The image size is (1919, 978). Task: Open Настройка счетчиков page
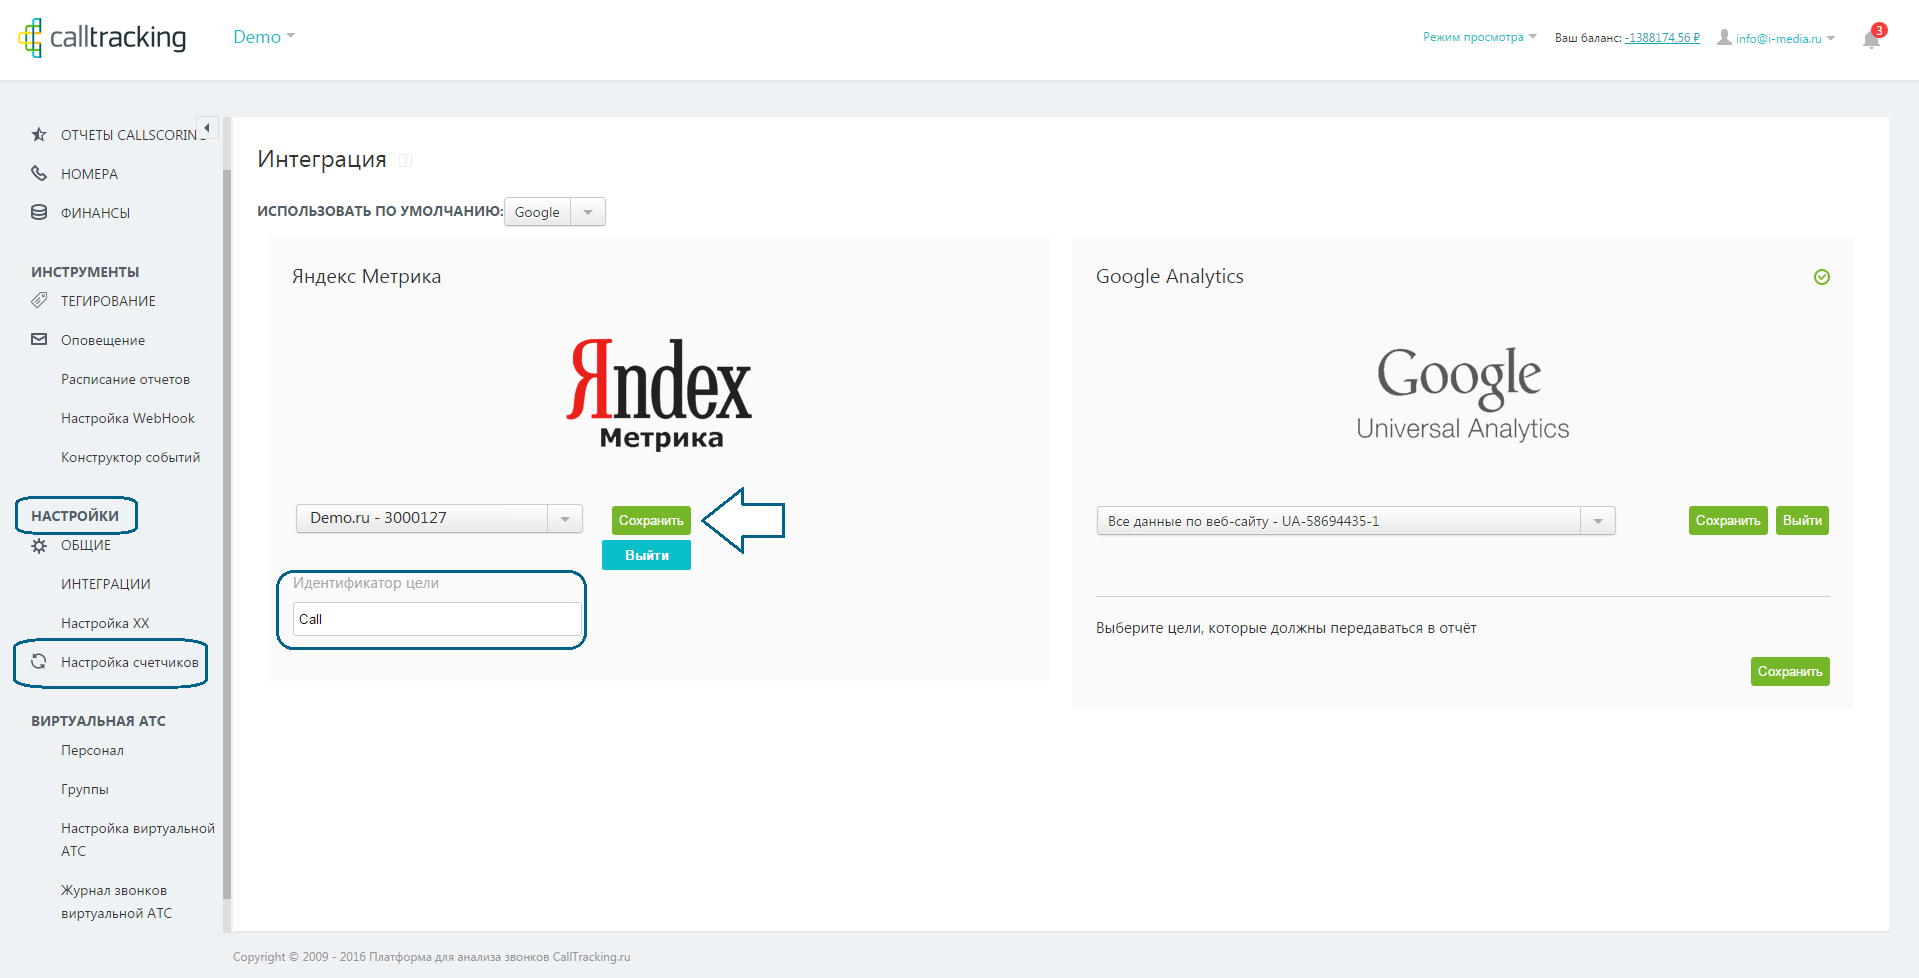[130, 662]
